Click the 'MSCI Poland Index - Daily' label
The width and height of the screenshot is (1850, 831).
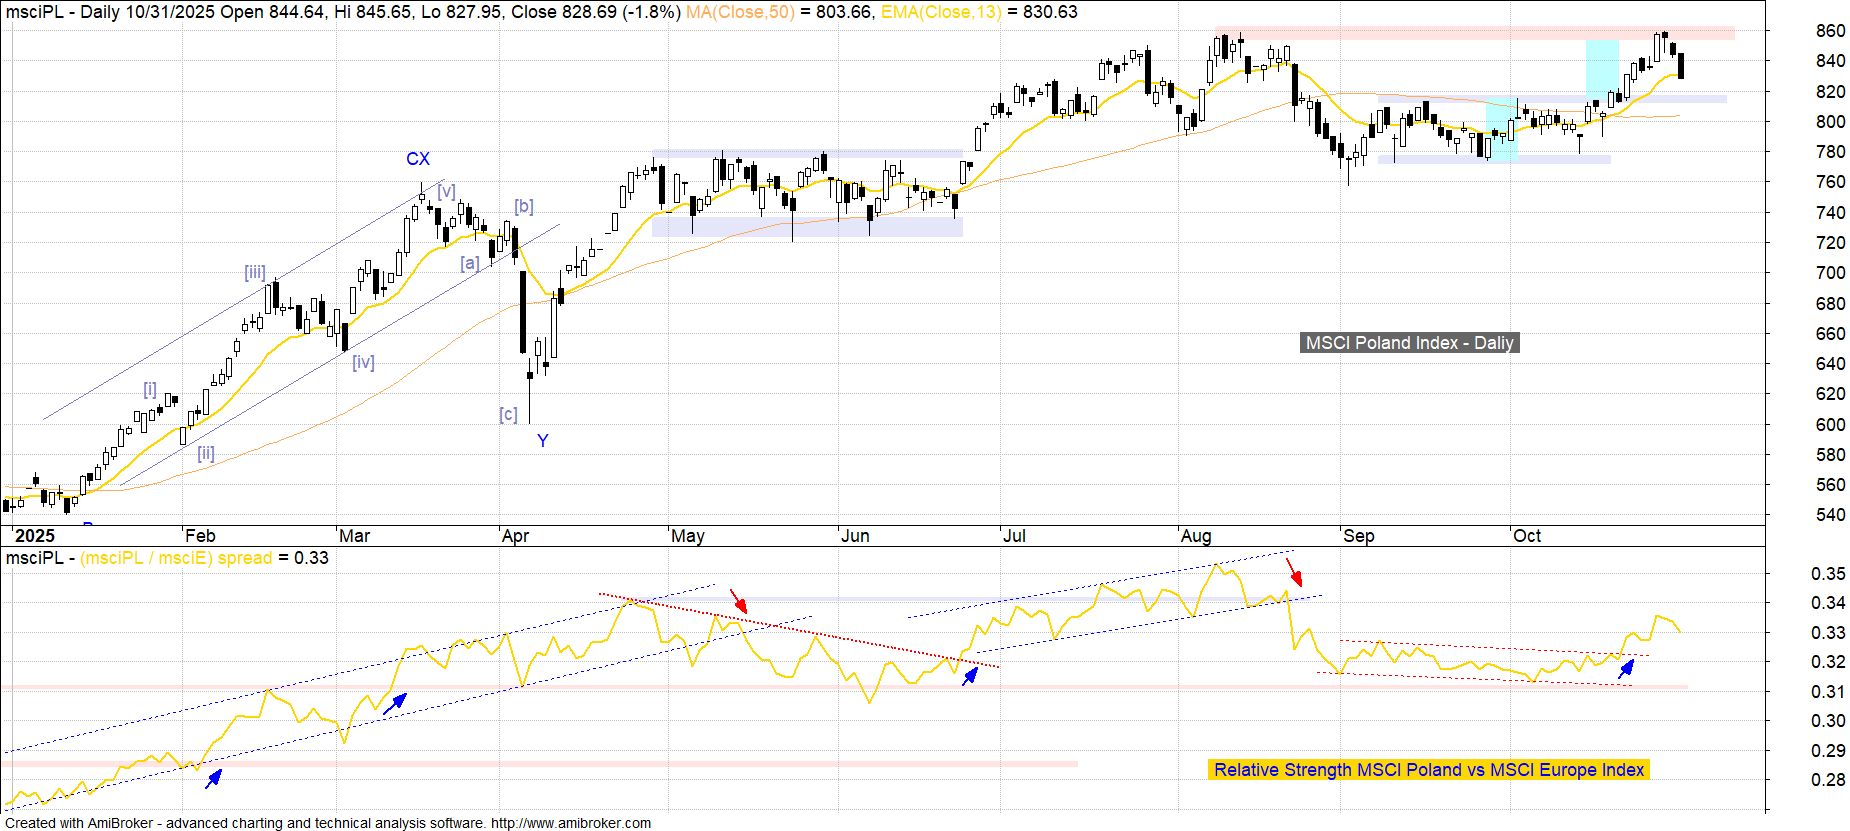[1409, 343]
